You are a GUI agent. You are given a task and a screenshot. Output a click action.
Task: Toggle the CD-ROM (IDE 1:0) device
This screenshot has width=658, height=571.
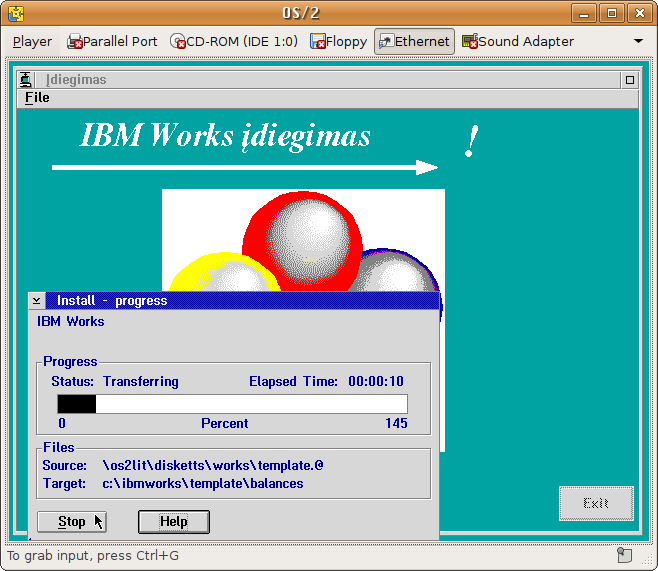click(234, 42)
